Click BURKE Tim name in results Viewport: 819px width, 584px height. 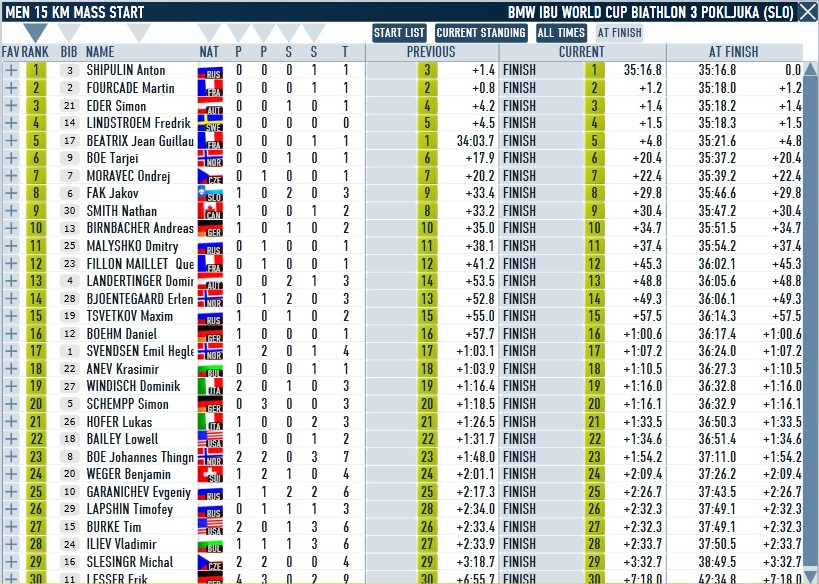[x=114, y=527]
